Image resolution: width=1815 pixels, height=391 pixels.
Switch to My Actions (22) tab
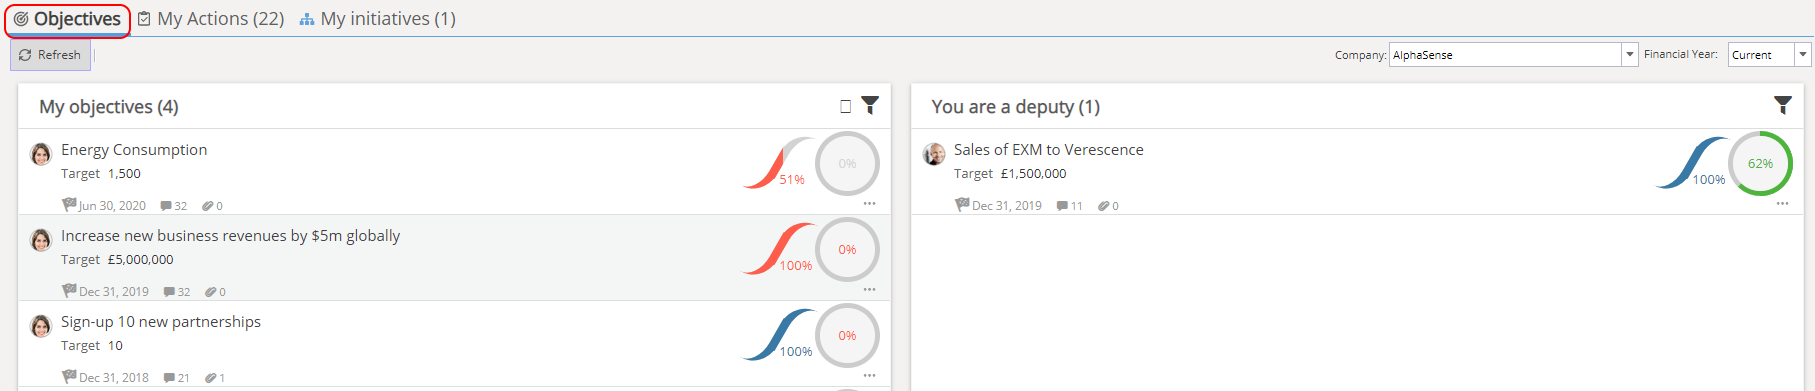(211, 19)
